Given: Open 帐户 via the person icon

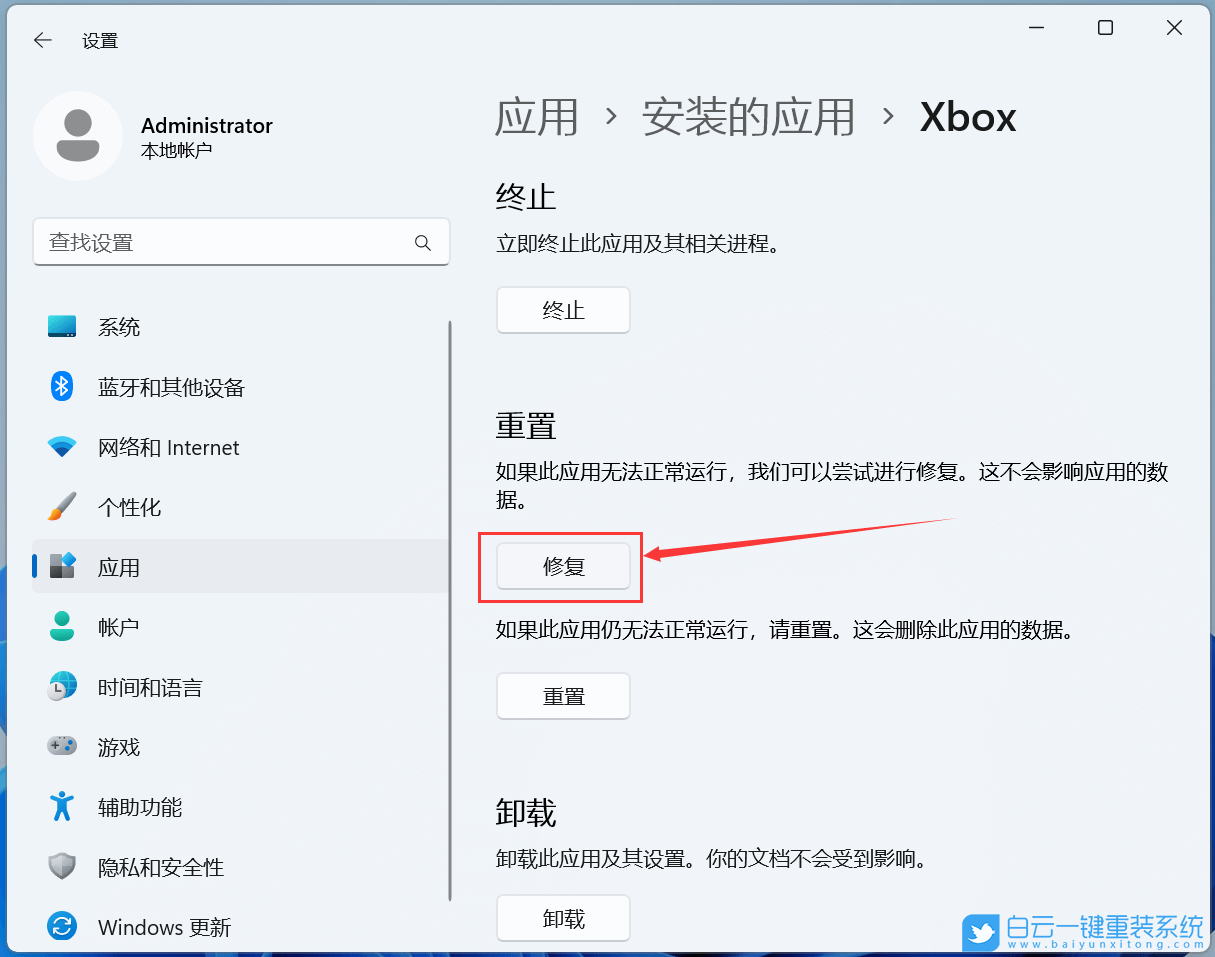Looking at the screenshot, I should tap(61, 627).
